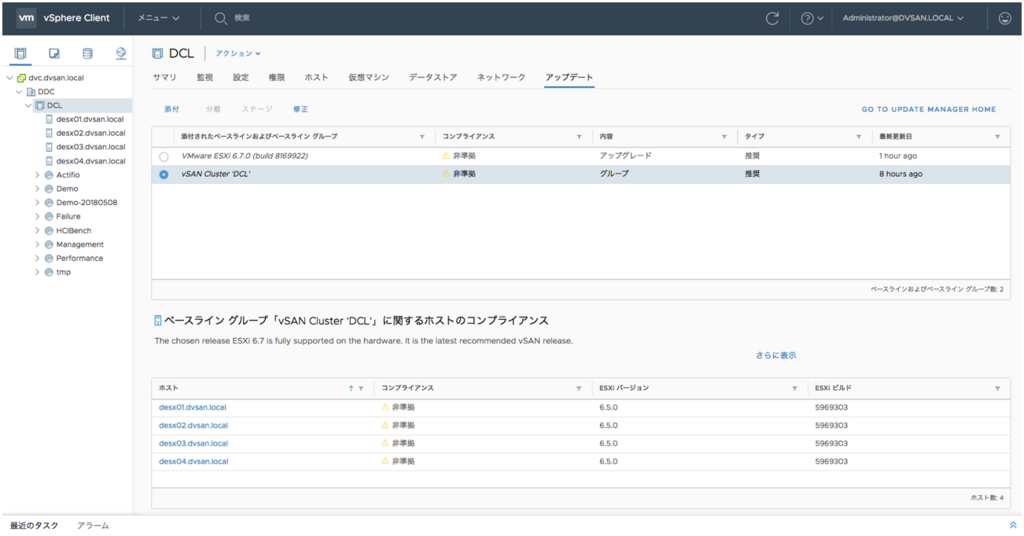Expand the Demo resource pool
1024x536 pixels.
click(37, 189)
